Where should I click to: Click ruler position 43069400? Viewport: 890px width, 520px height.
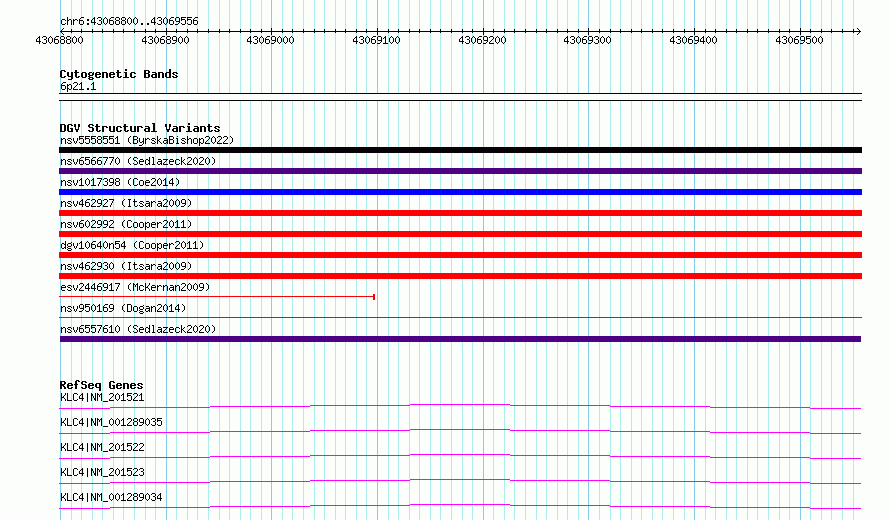pyautogui.click(x=694, y=40)
